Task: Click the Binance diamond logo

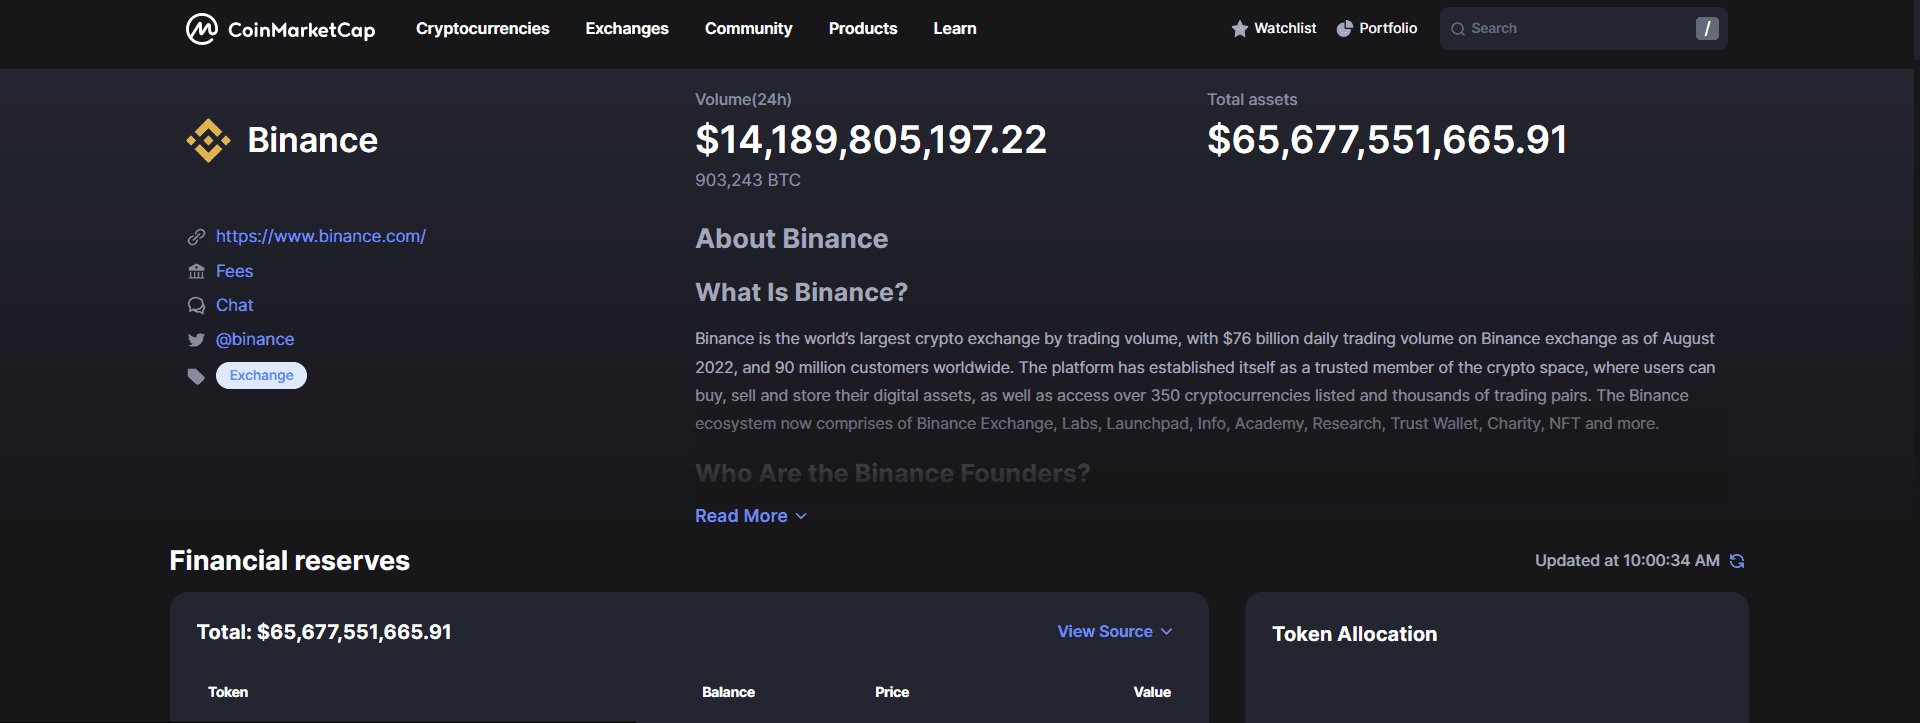Action: tap(208, 140)
